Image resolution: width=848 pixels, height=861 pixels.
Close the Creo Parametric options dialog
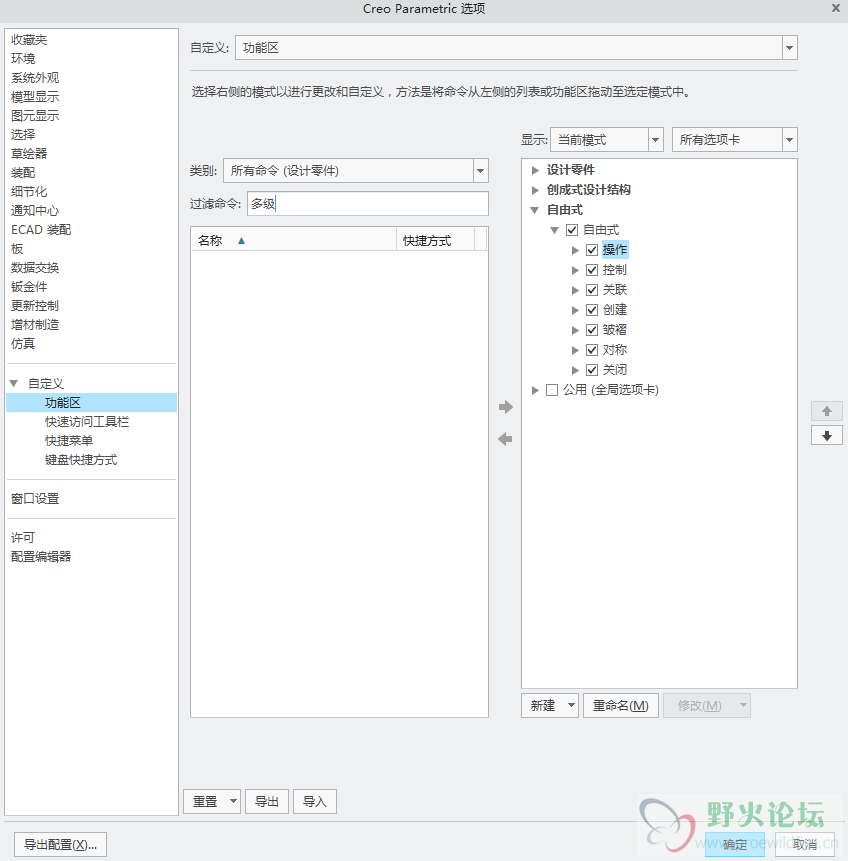click(x=835, y=8)
